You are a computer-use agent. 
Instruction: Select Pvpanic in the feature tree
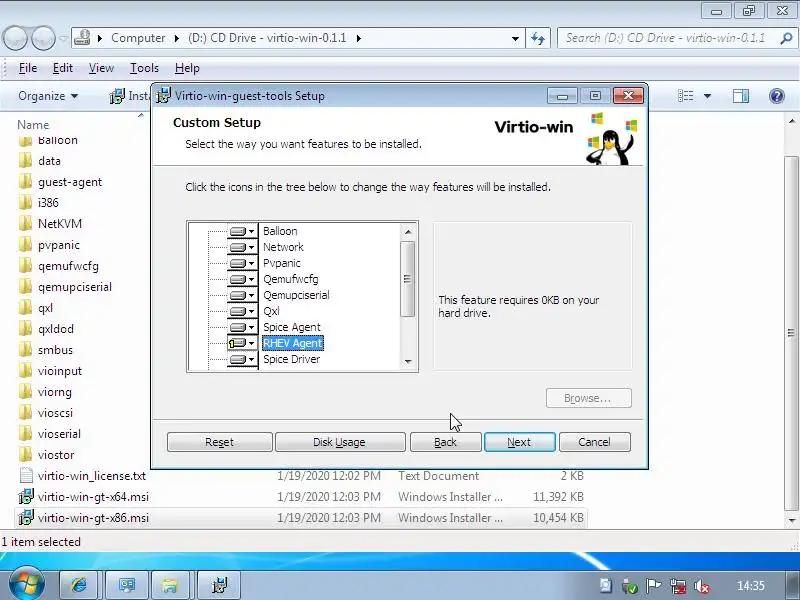click(x=282, y=263)
